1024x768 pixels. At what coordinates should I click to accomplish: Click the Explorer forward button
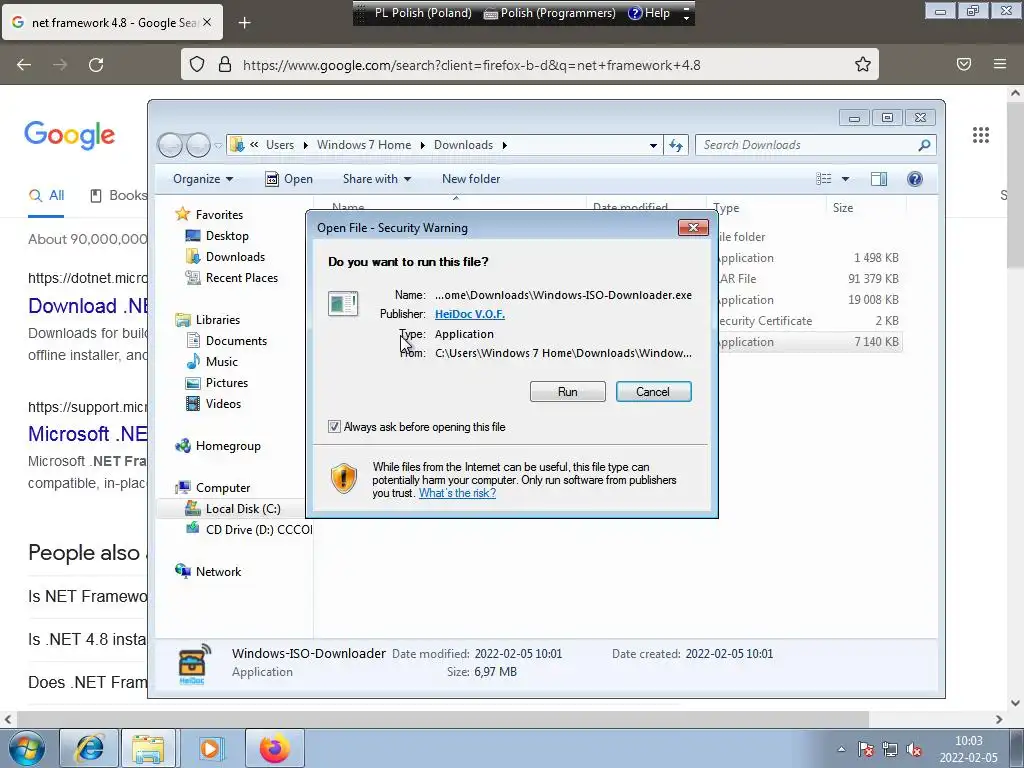coord(198,145)
